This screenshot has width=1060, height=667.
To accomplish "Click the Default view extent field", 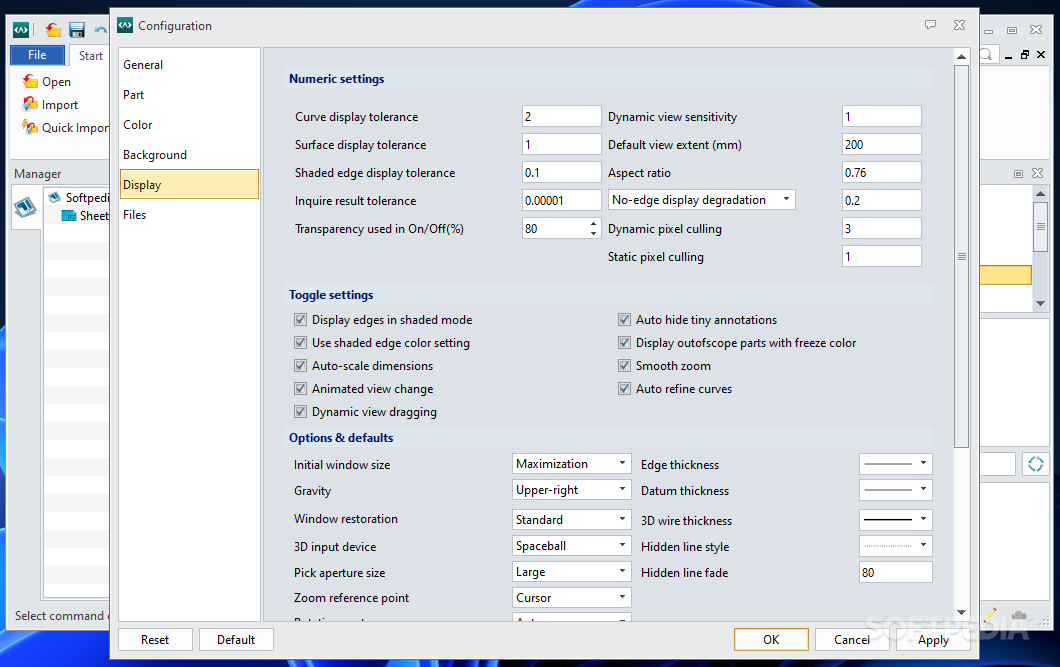I will pyautogui.click(x=882, y=144).
